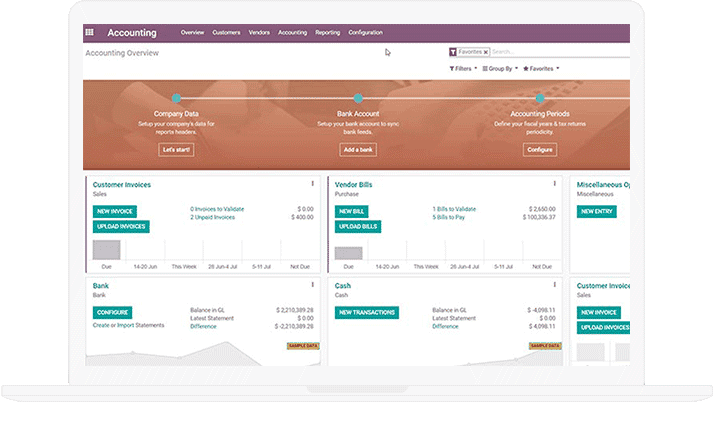Screen dimensions: 715x430
Task: Click the Let's start! button
Action: pyautogui.click(x=176, y=149)
